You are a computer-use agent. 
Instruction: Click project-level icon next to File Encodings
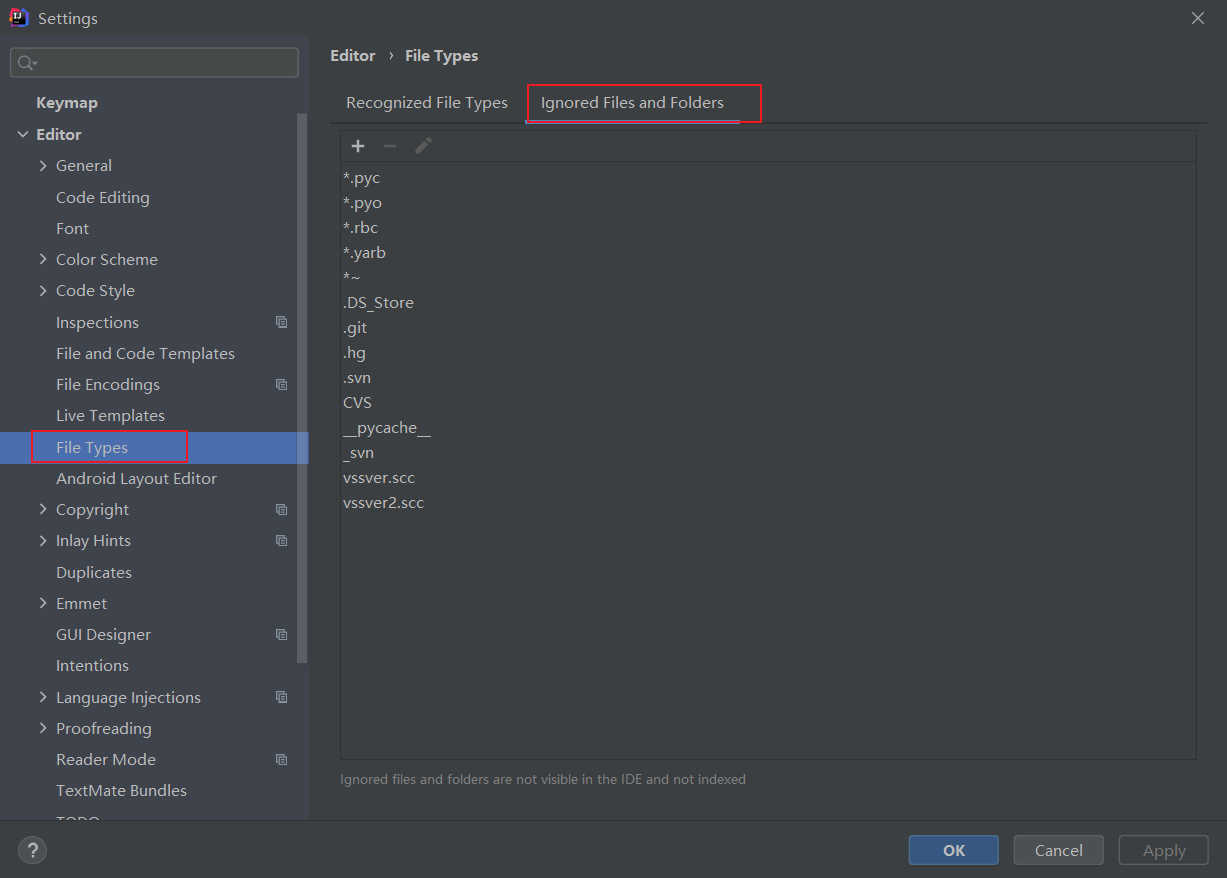pos(282,384)
